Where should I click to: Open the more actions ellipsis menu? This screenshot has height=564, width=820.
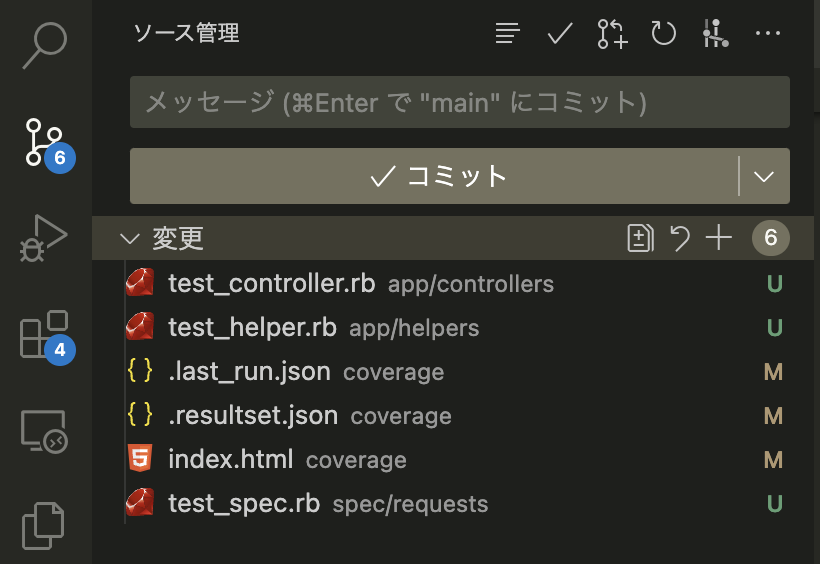pos(768,33)
